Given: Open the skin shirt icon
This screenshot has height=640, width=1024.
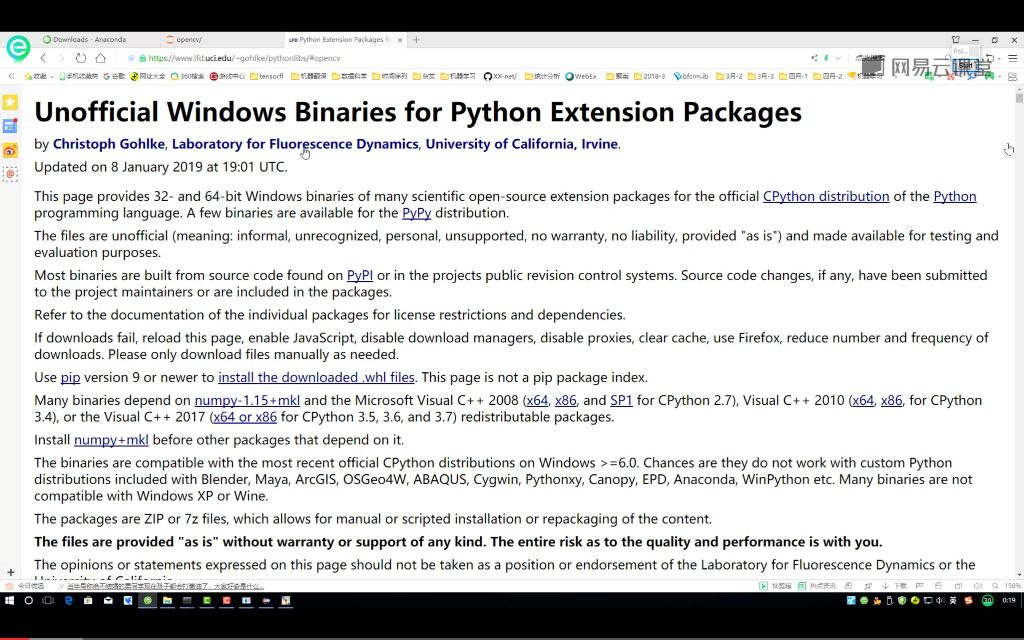Looking at the screenshot, I should tap(955, 40).
